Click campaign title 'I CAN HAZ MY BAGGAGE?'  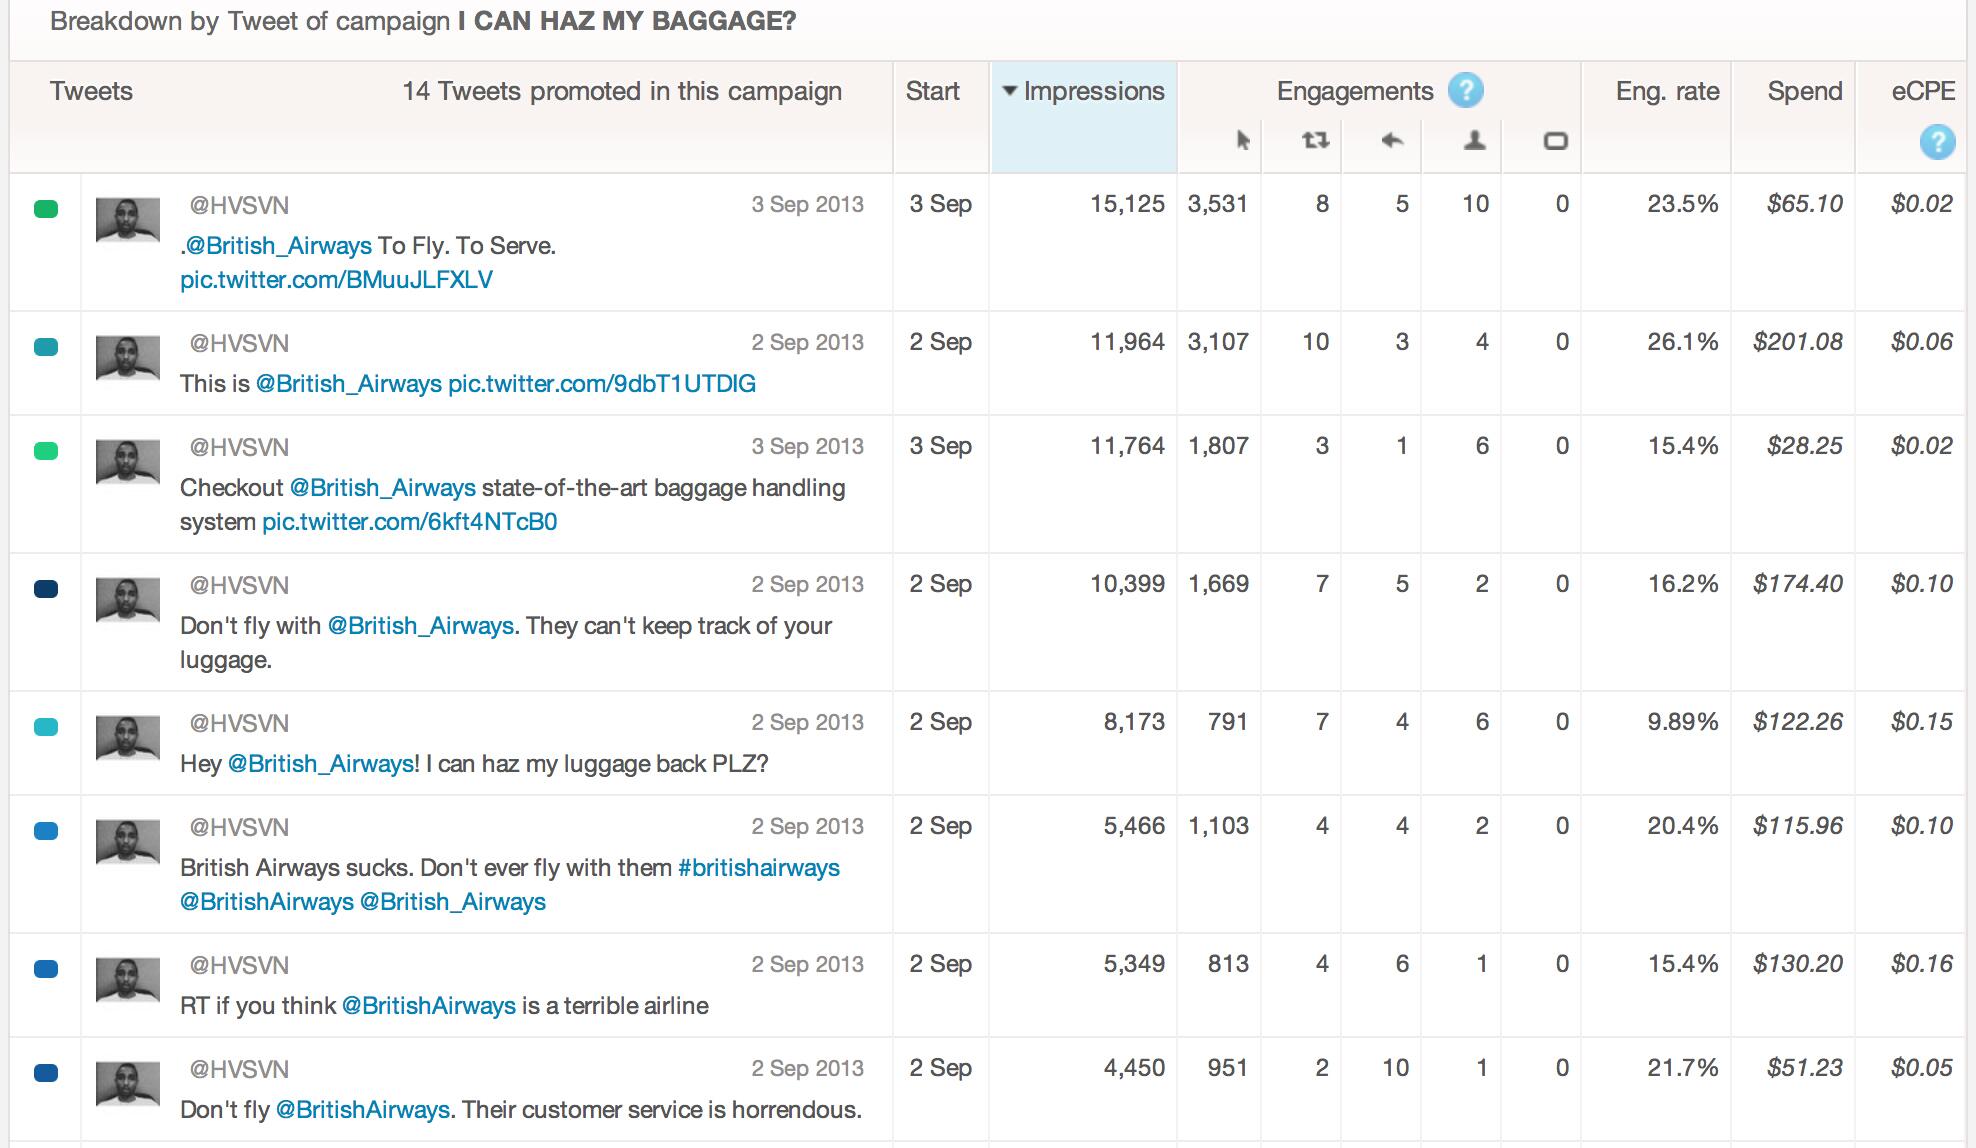tap(627, 21)
